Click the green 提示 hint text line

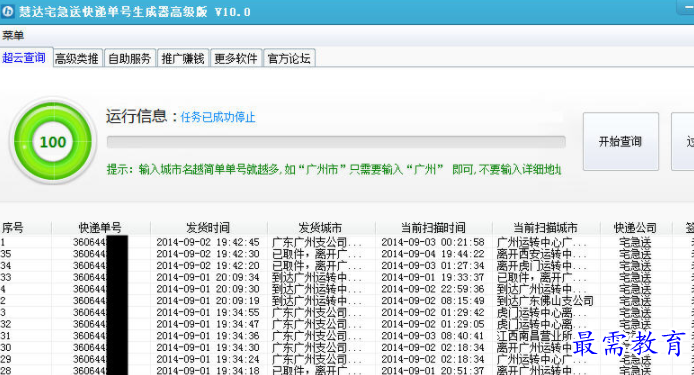(334, 169)
